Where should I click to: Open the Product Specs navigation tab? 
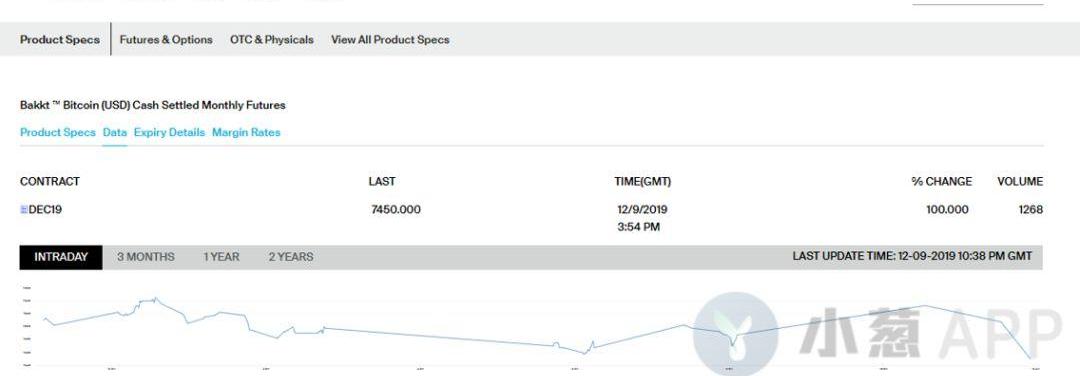click(60, 40)
